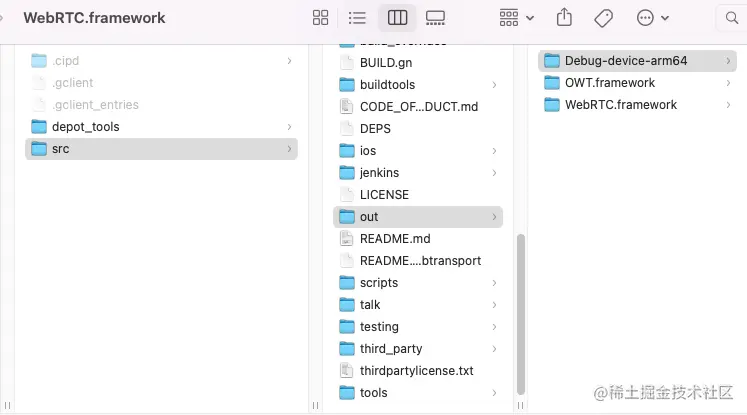Expand chevron next to WebRTC.framework row

728,105
